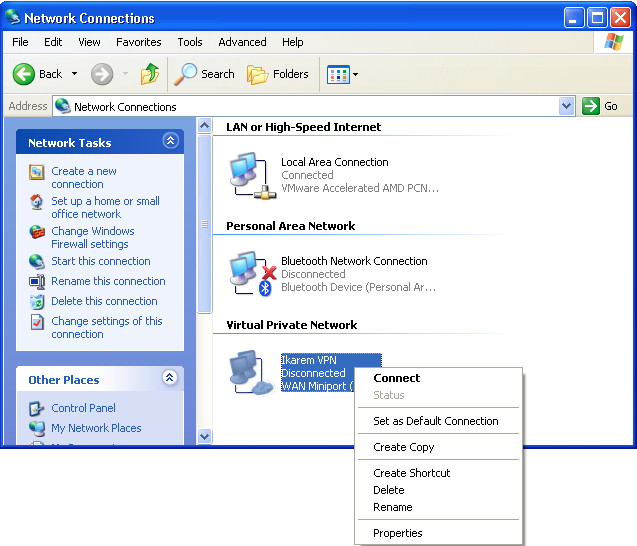Choose Set as Default Connection
This screenshot has height=546, width=637.
click(439, 421)
